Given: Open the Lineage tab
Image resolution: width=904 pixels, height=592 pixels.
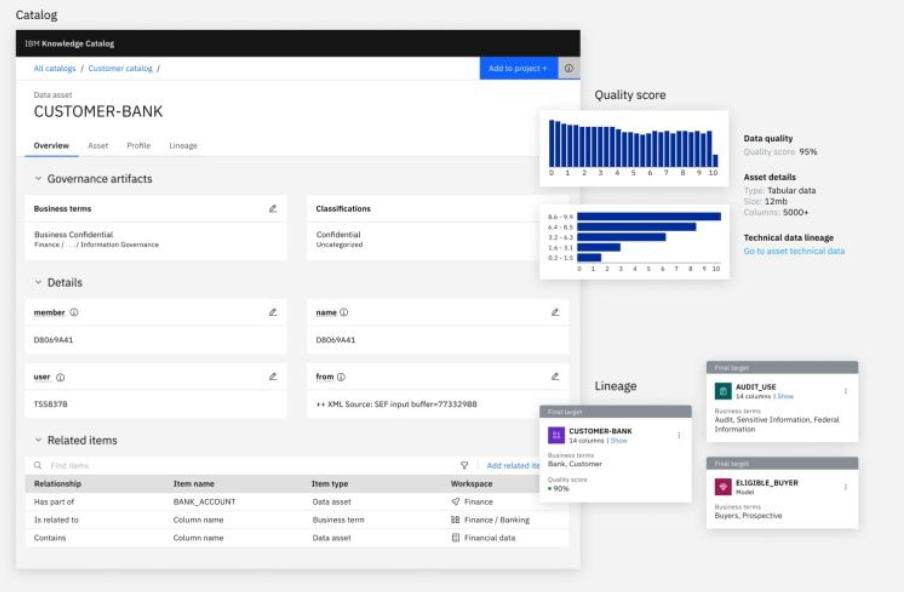Looking at the screenshot, I should click(x=183, y=146).
